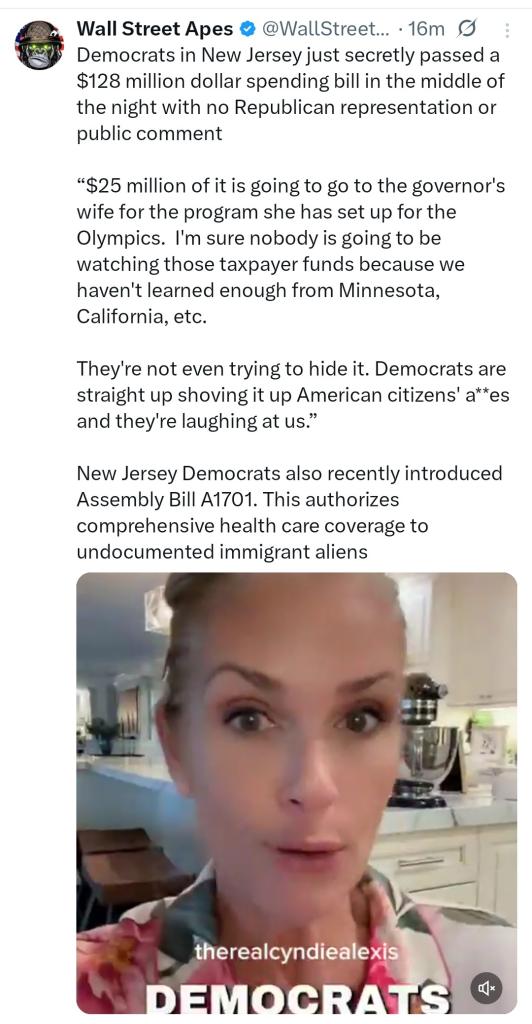Click the blue verified checkmark badge

[x=247, y=29]
